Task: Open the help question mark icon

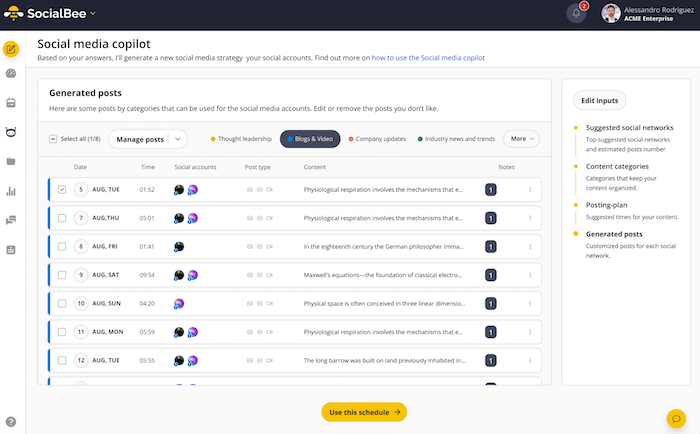Action: tap(11, 422)
